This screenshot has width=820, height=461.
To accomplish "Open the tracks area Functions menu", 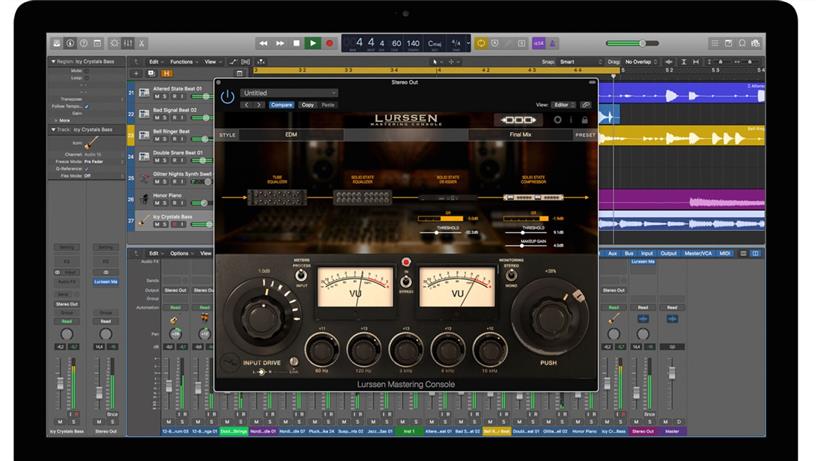I will (183, 62).
